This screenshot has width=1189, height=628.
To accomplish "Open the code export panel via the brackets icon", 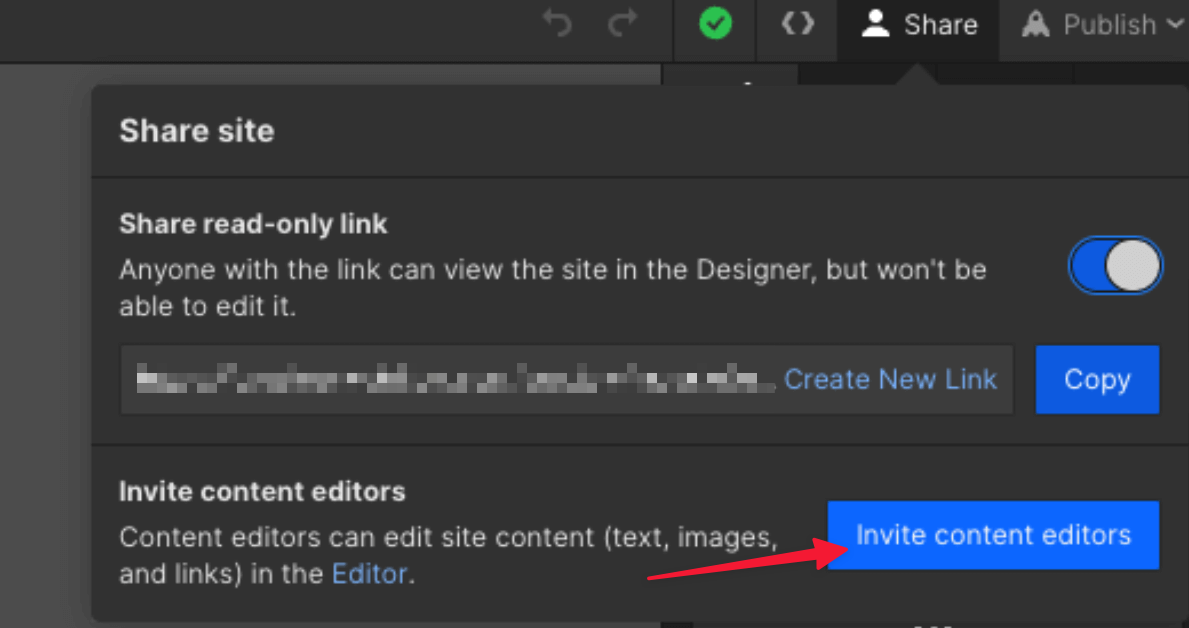I will tap(797, 23).
